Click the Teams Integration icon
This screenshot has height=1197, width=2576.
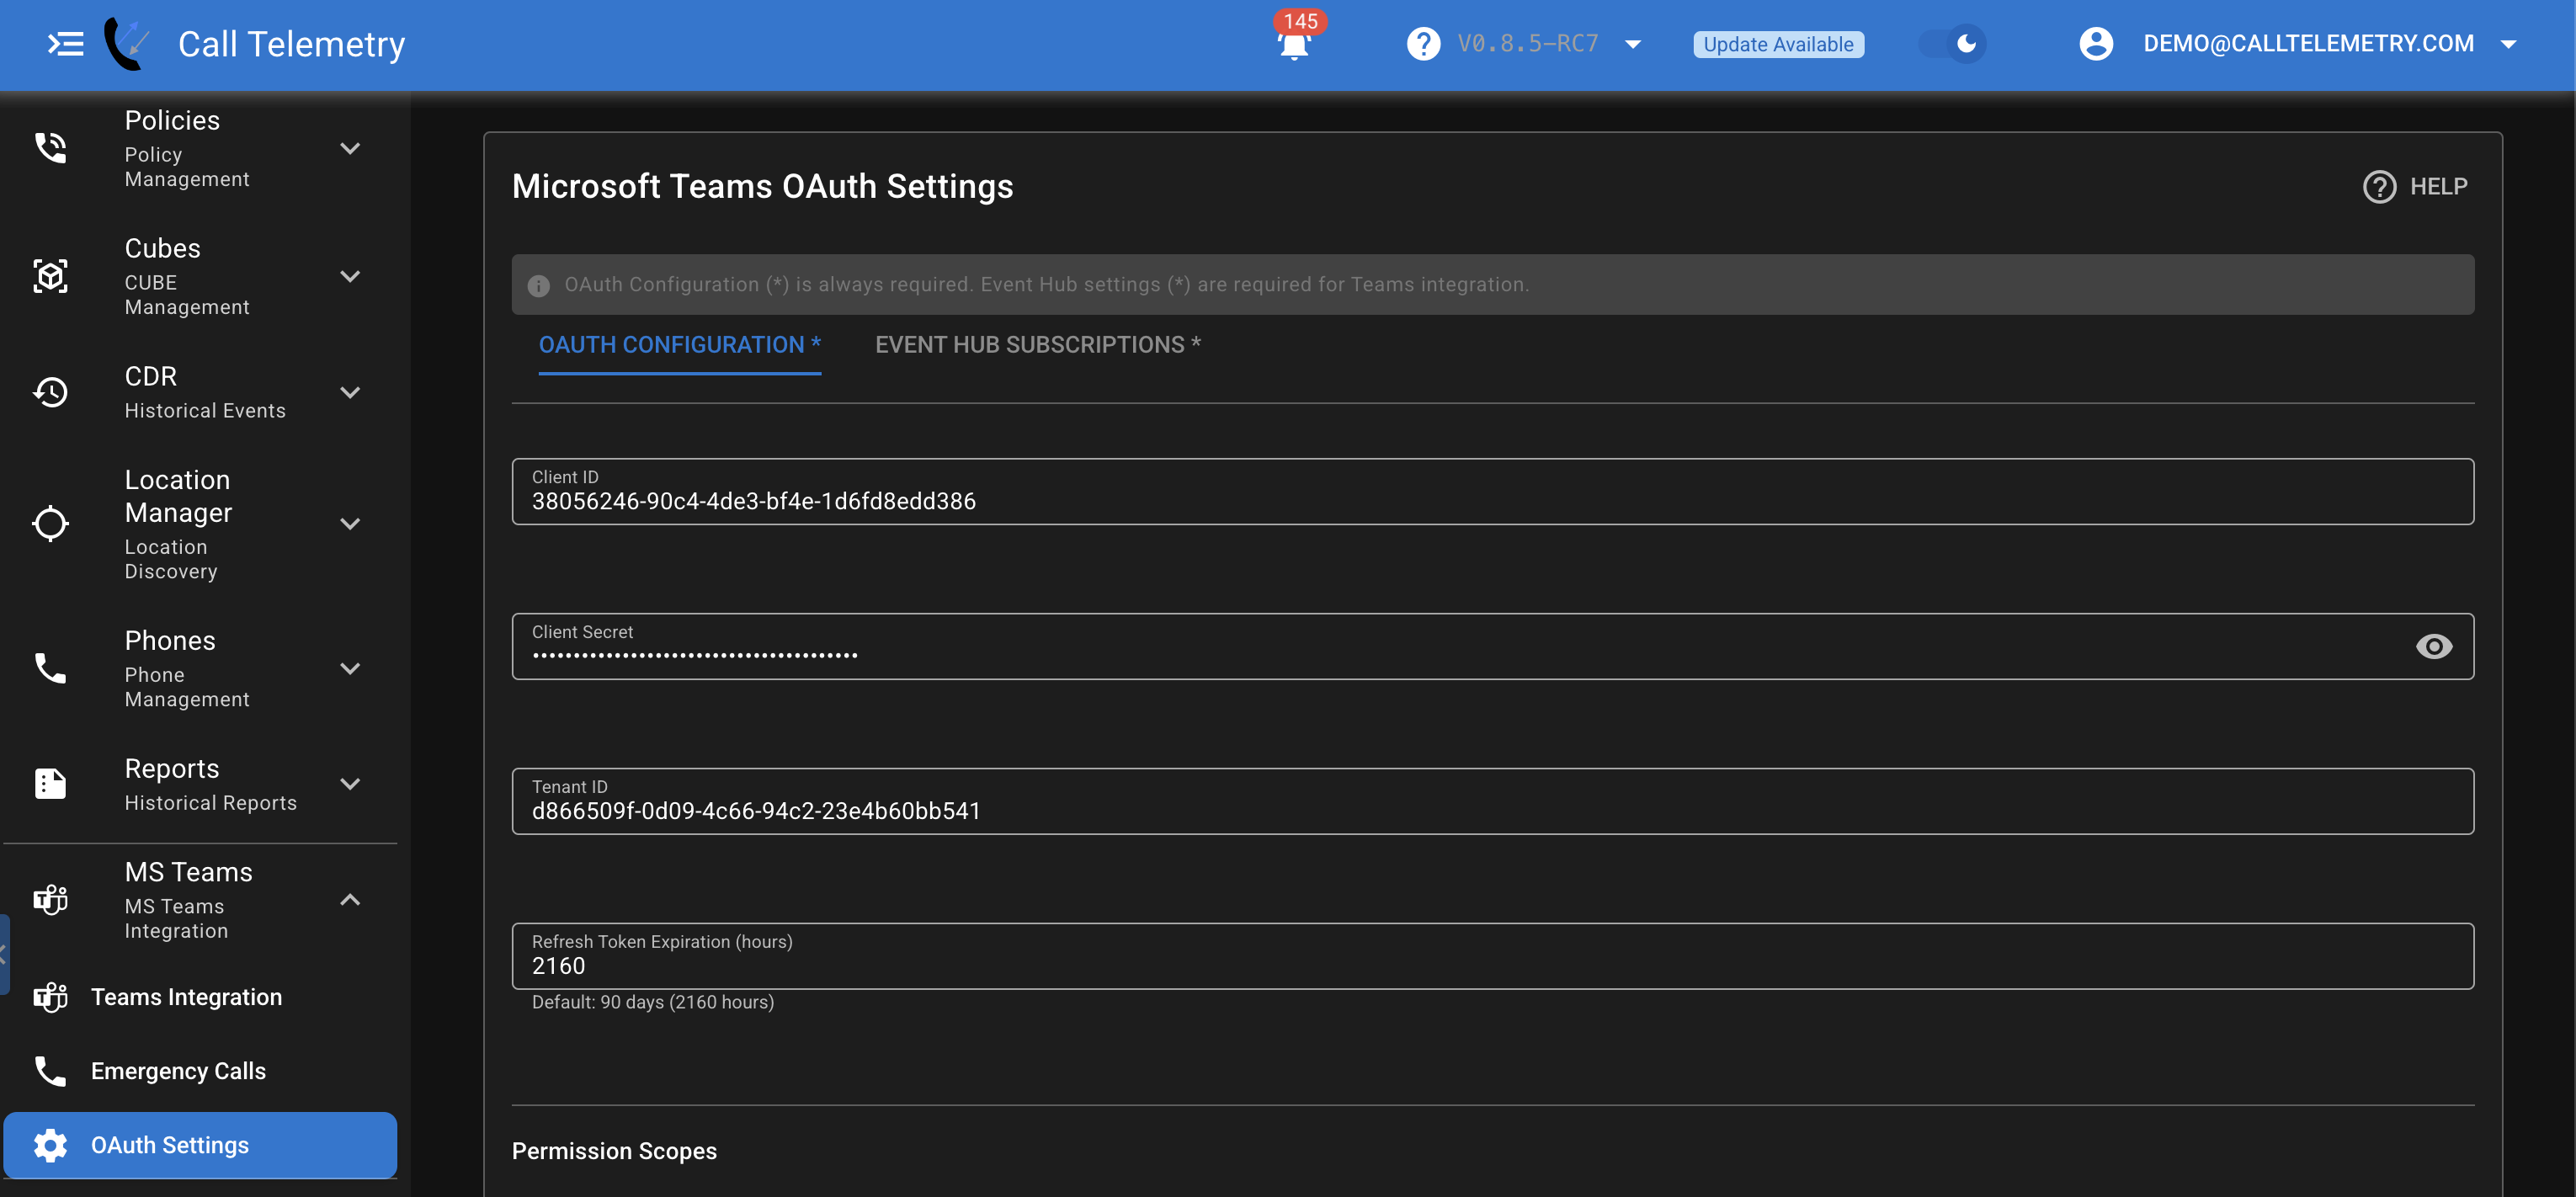pos(50,997)
